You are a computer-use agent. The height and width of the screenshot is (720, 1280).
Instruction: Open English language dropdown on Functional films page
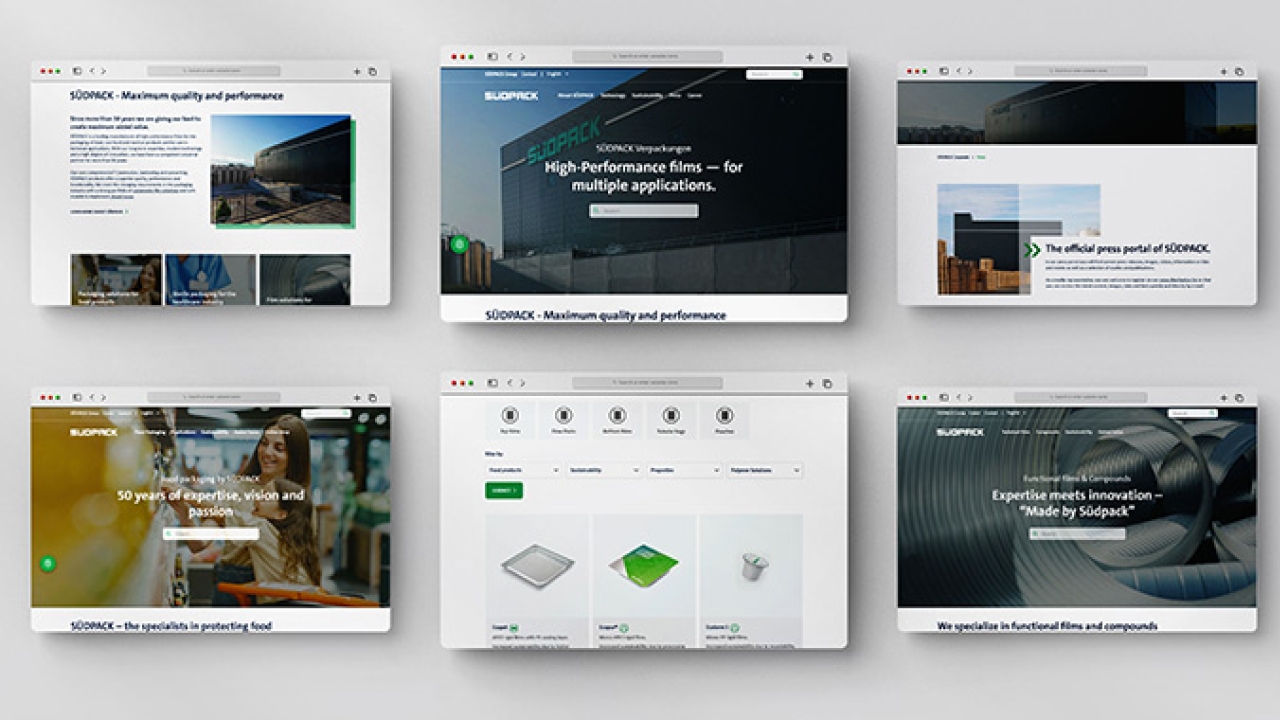click(x=1014, y=412)
